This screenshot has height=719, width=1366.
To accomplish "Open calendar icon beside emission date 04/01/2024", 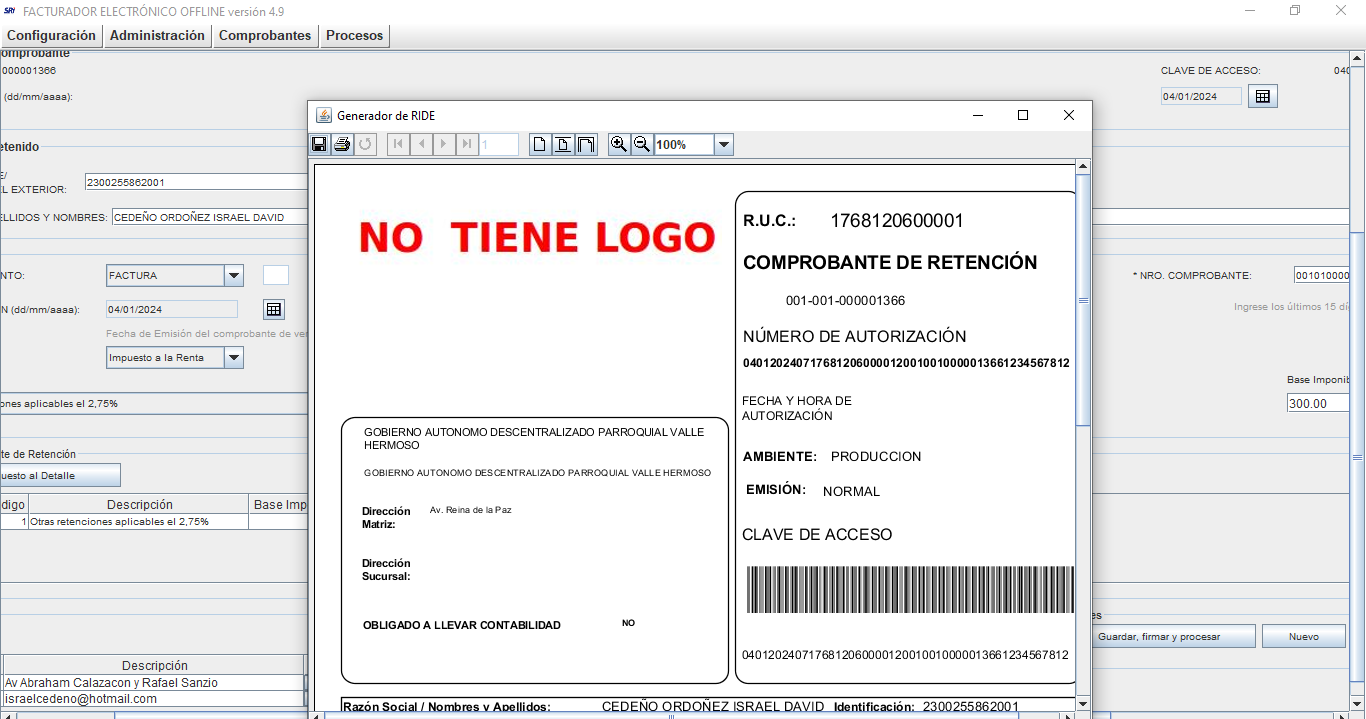I will (x=274, y=309).
